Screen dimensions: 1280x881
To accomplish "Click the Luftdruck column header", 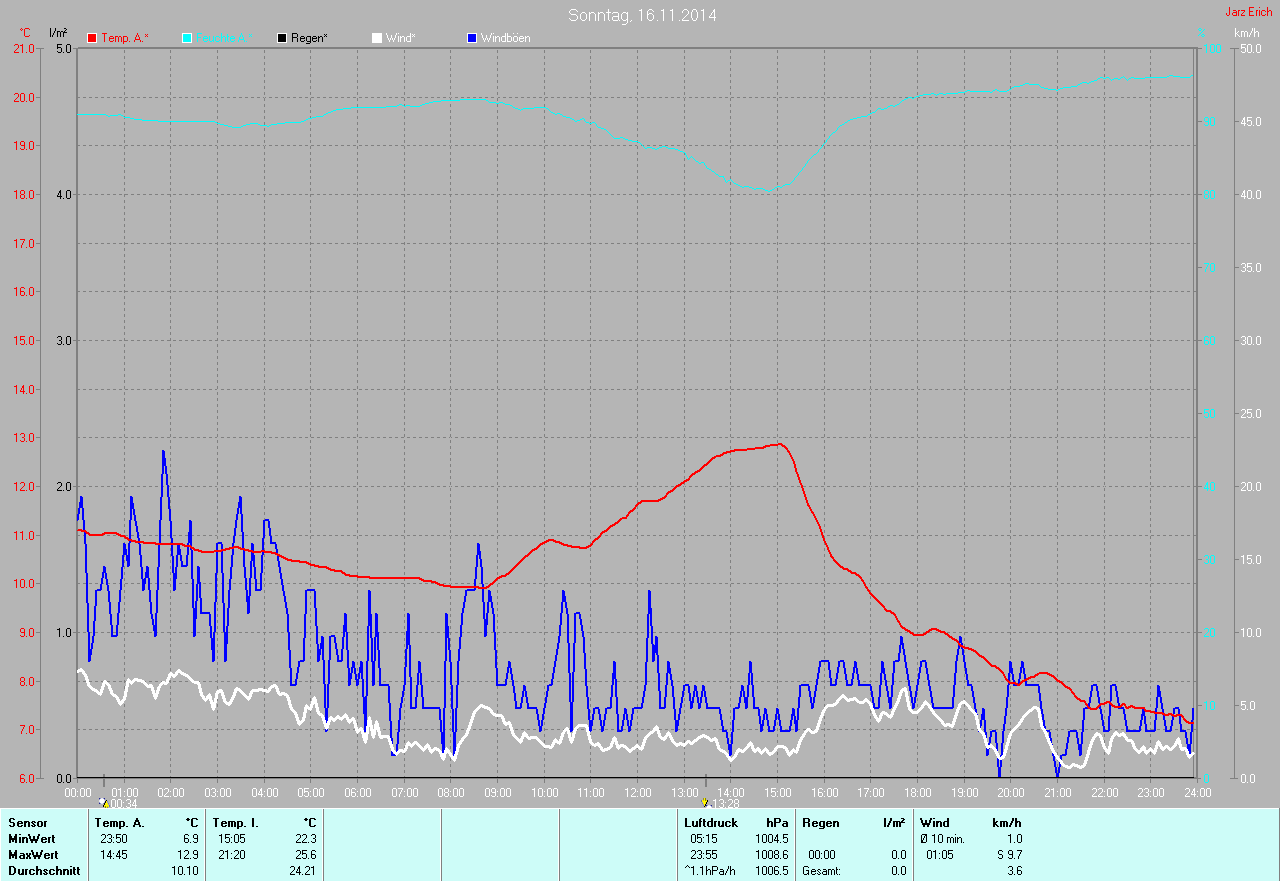I will 711,823.
